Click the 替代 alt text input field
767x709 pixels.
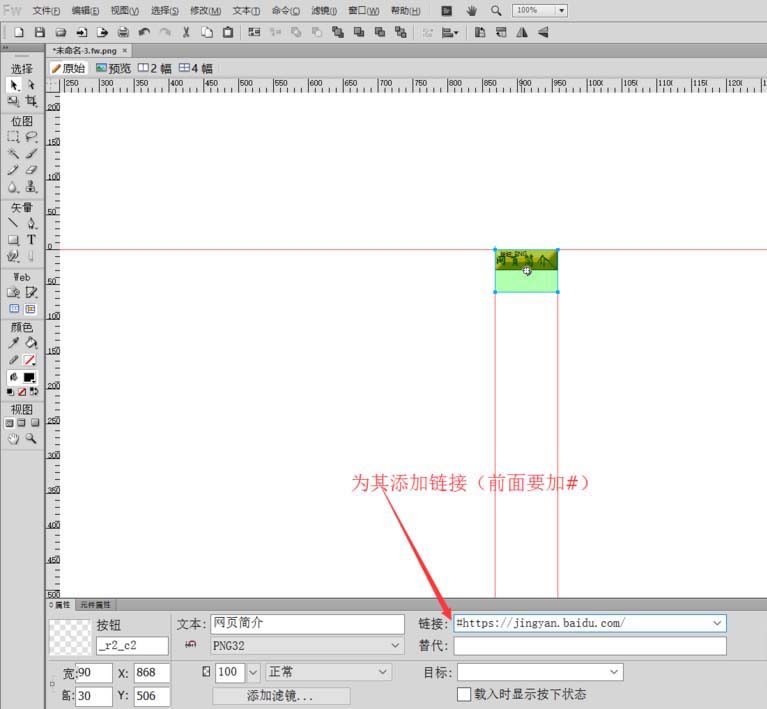pyautogui.click(x=589, y=646)
